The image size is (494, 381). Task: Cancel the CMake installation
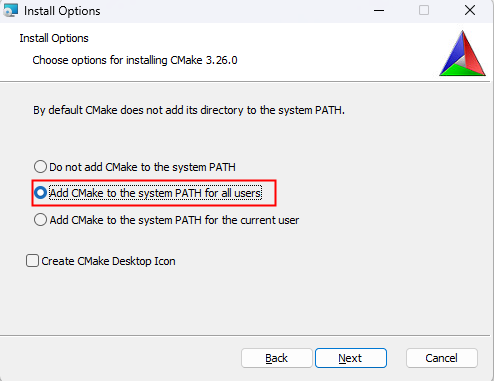pyautogui.click(x=442, y=358)
